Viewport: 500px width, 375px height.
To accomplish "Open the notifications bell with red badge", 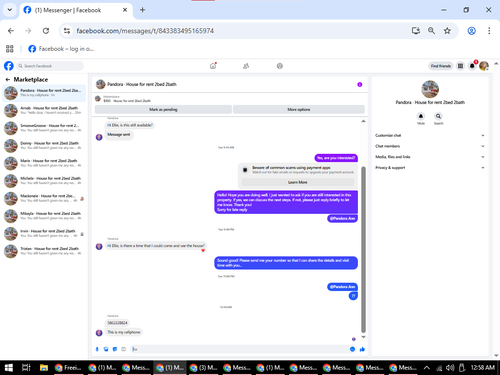I will 472,66.
